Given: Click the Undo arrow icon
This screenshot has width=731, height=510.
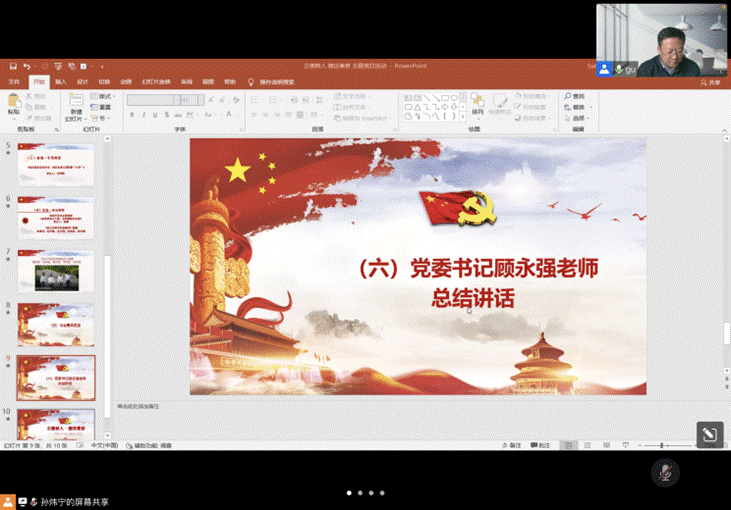Looking at the screenshot, I should point(27,67).
